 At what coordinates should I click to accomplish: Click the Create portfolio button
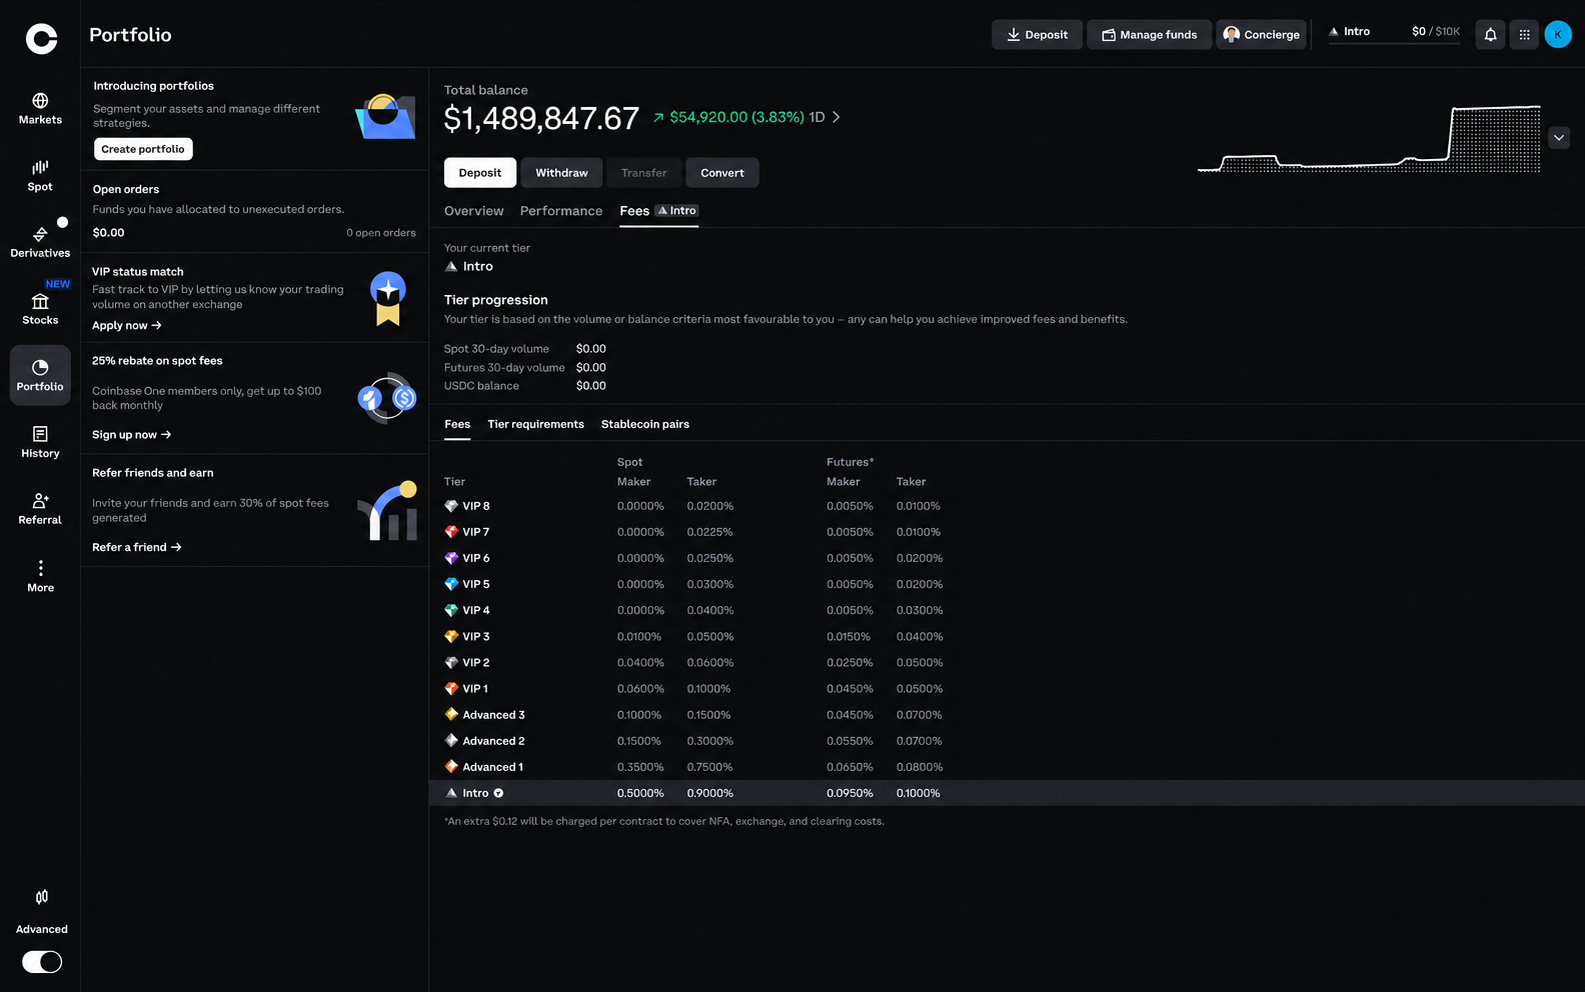coord(143,149)
